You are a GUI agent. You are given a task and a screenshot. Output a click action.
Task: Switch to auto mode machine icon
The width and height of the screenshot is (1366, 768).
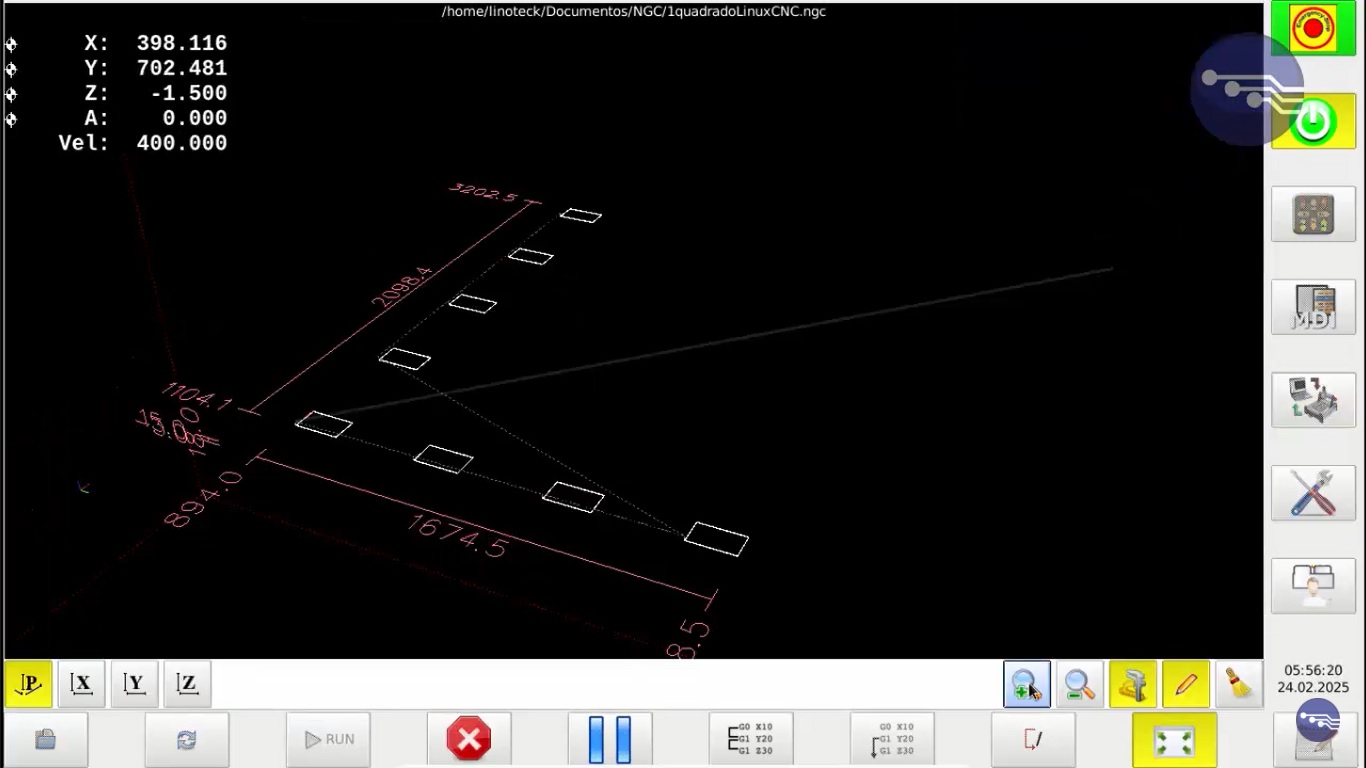click(1313, 400)
